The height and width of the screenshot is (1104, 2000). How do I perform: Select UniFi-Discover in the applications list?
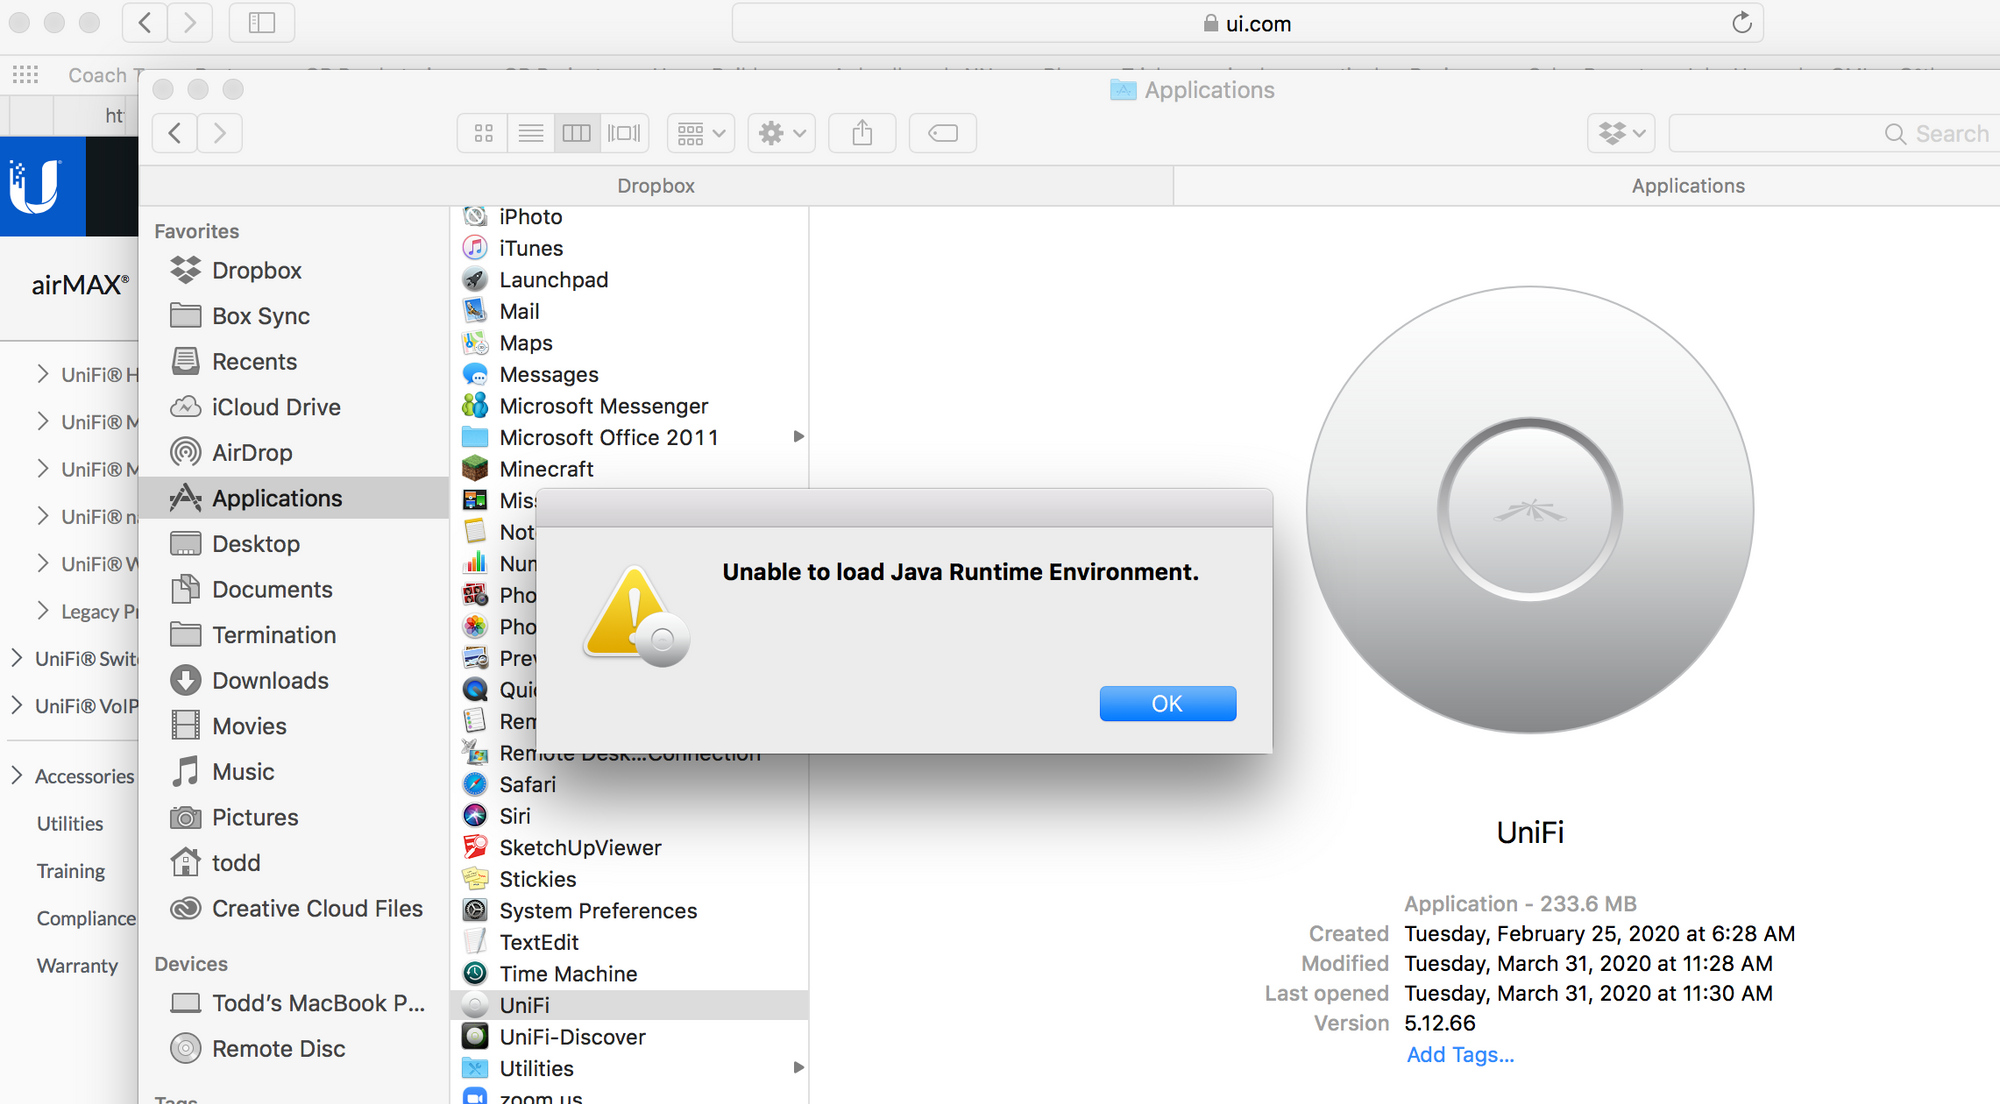click(x=572, y=1037)
